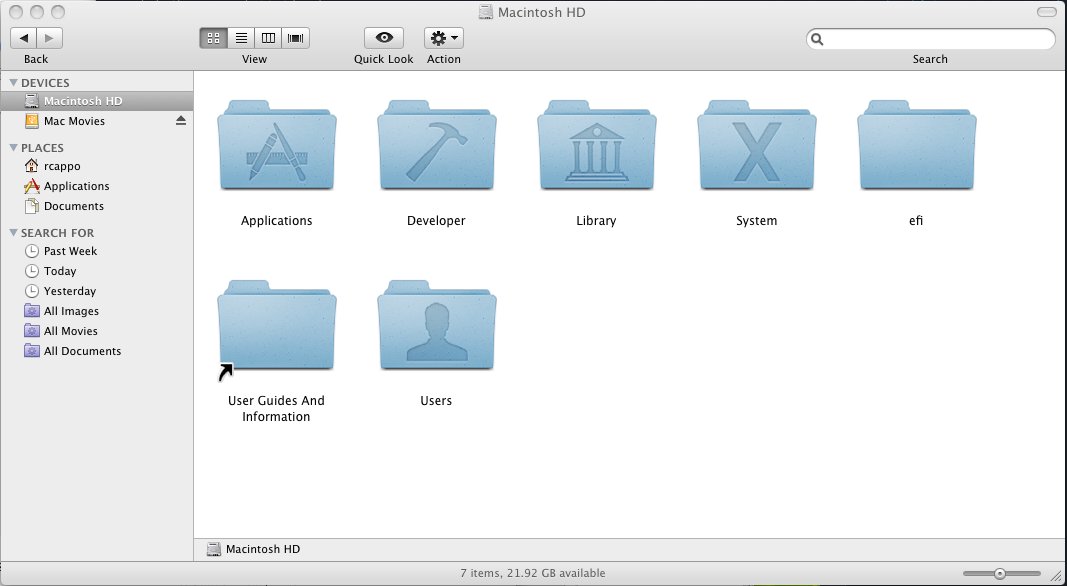The image size is (1067, 586).
Task: Open Documents in the sidebar
Action: tap(97, 206)
